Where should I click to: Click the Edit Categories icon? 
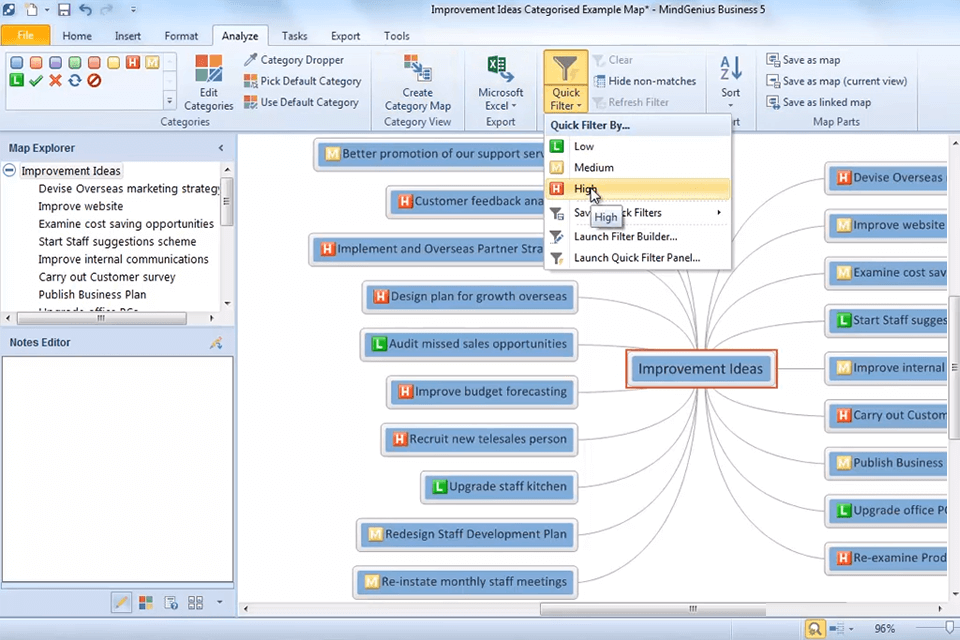coord(208,82)
